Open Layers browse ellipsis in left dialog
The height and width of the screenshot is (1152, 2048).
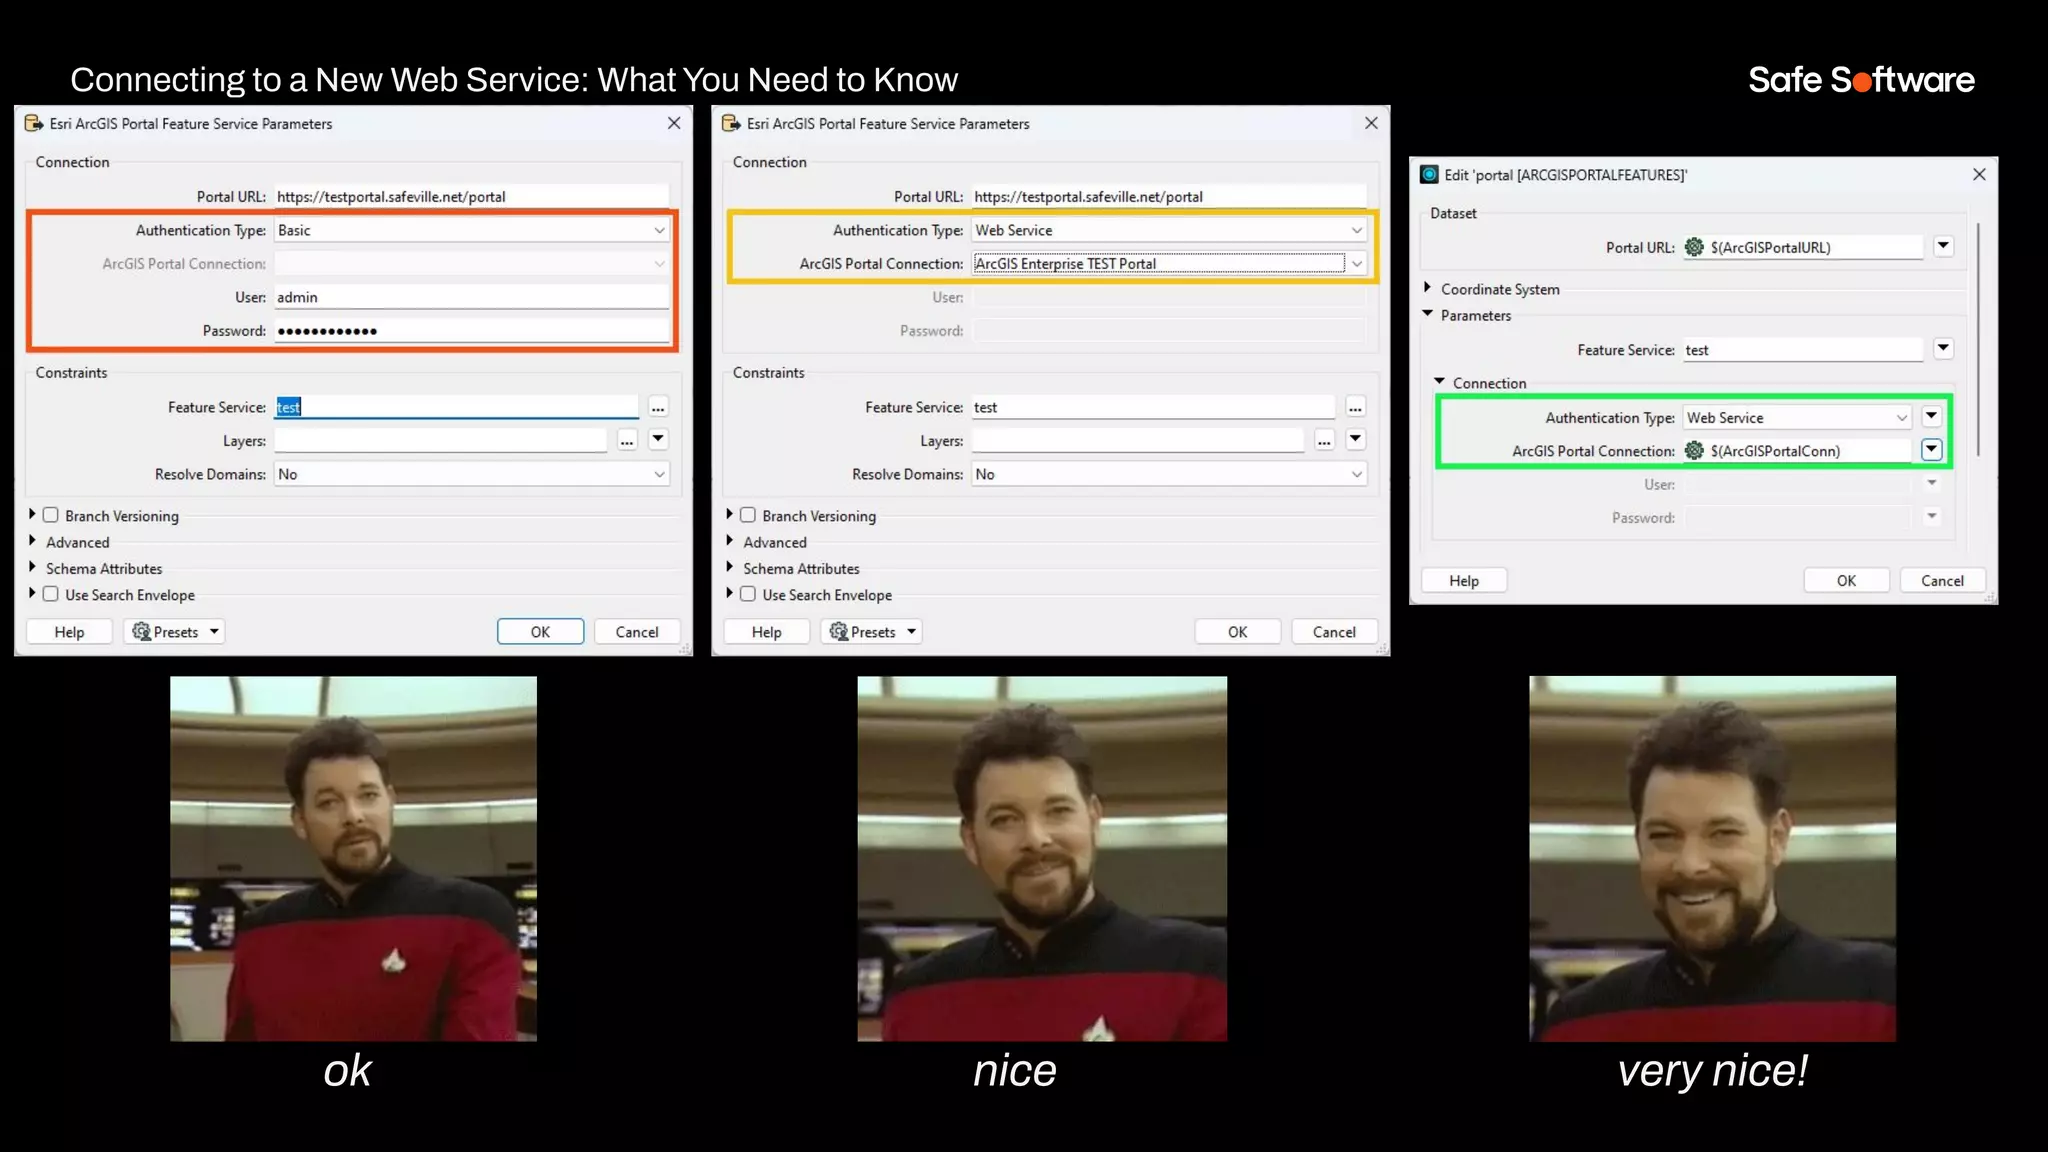coord(627,440)
